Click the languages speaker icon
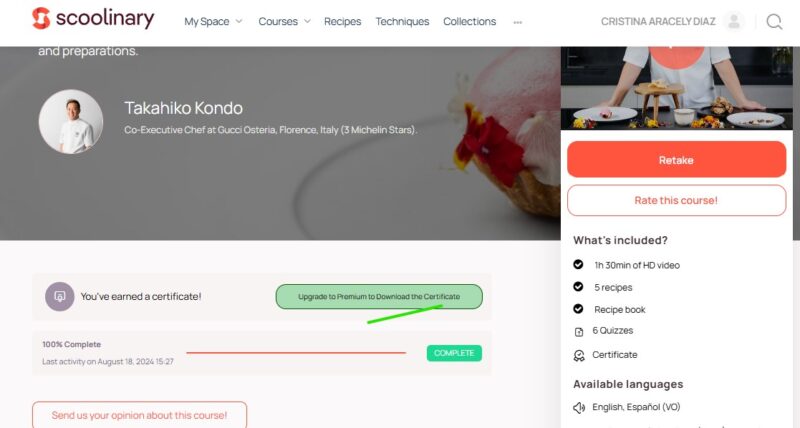 pyautogui.click(x=578, y=407)
